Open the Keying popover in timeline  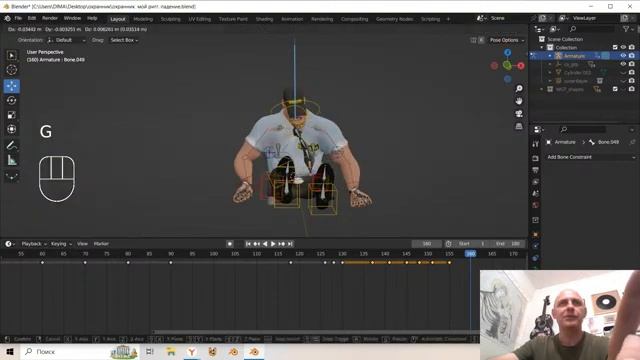(x=61, y=244)
